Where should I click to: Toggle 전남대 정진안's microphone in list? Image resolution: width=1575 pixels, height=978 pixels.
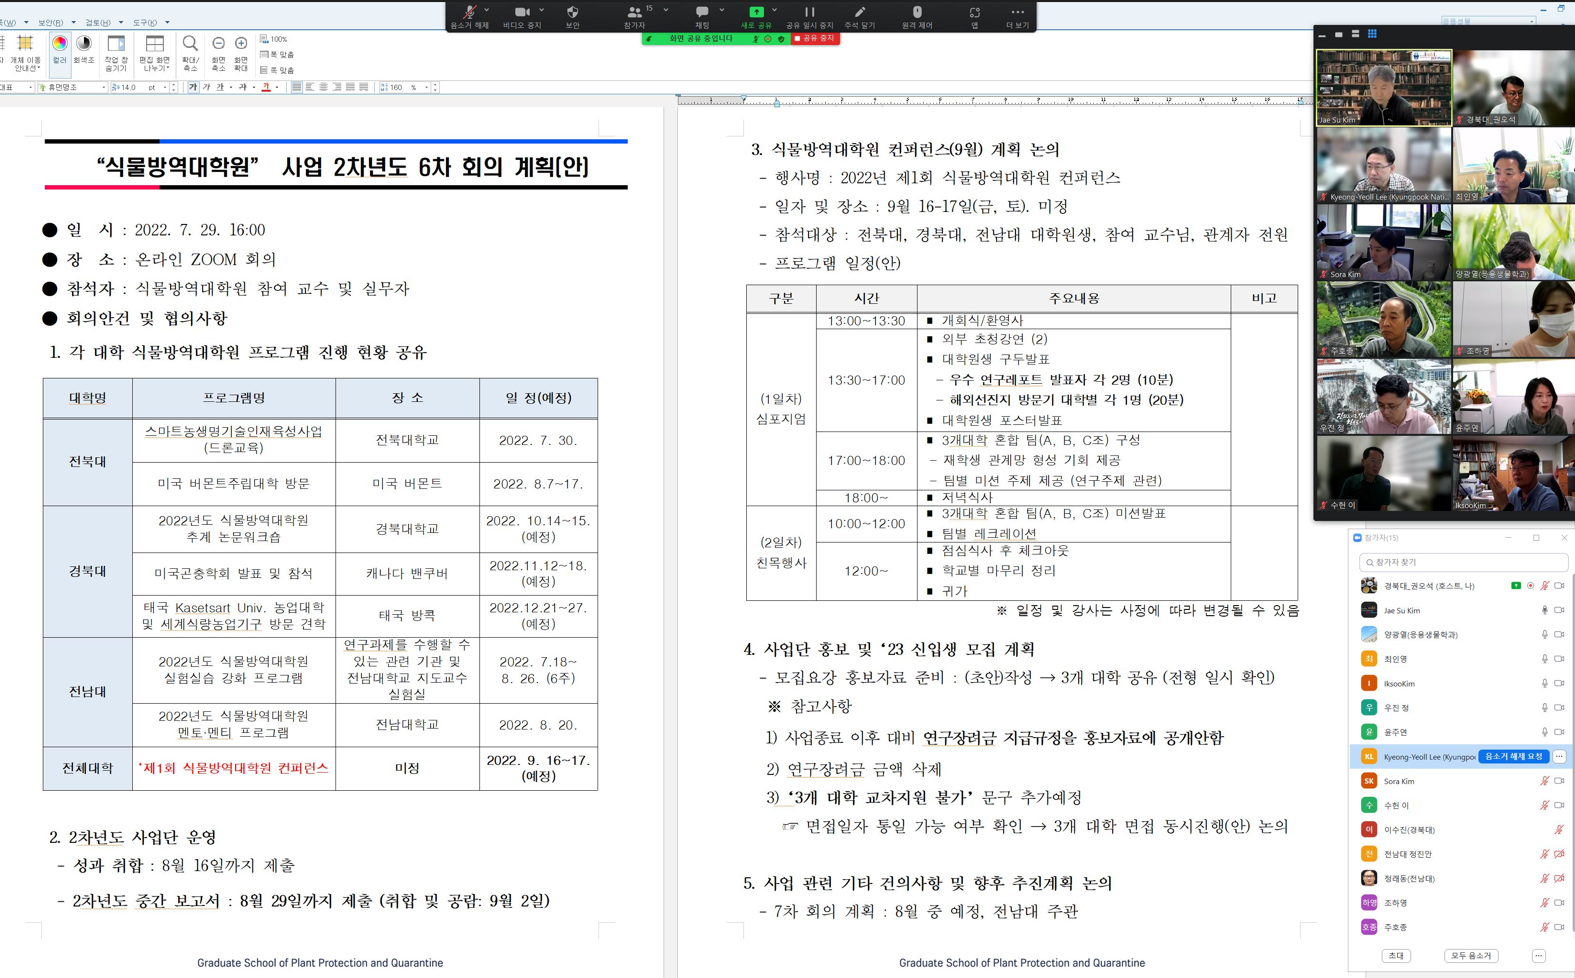[x=1544, y=854]
